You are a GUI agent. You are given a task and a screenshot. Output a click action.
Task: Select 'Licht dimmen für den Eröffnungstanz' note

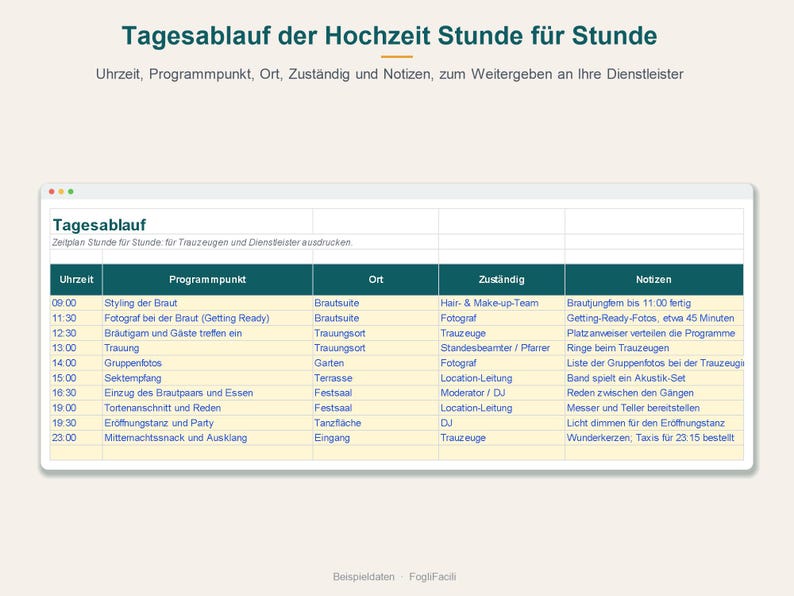654,423
